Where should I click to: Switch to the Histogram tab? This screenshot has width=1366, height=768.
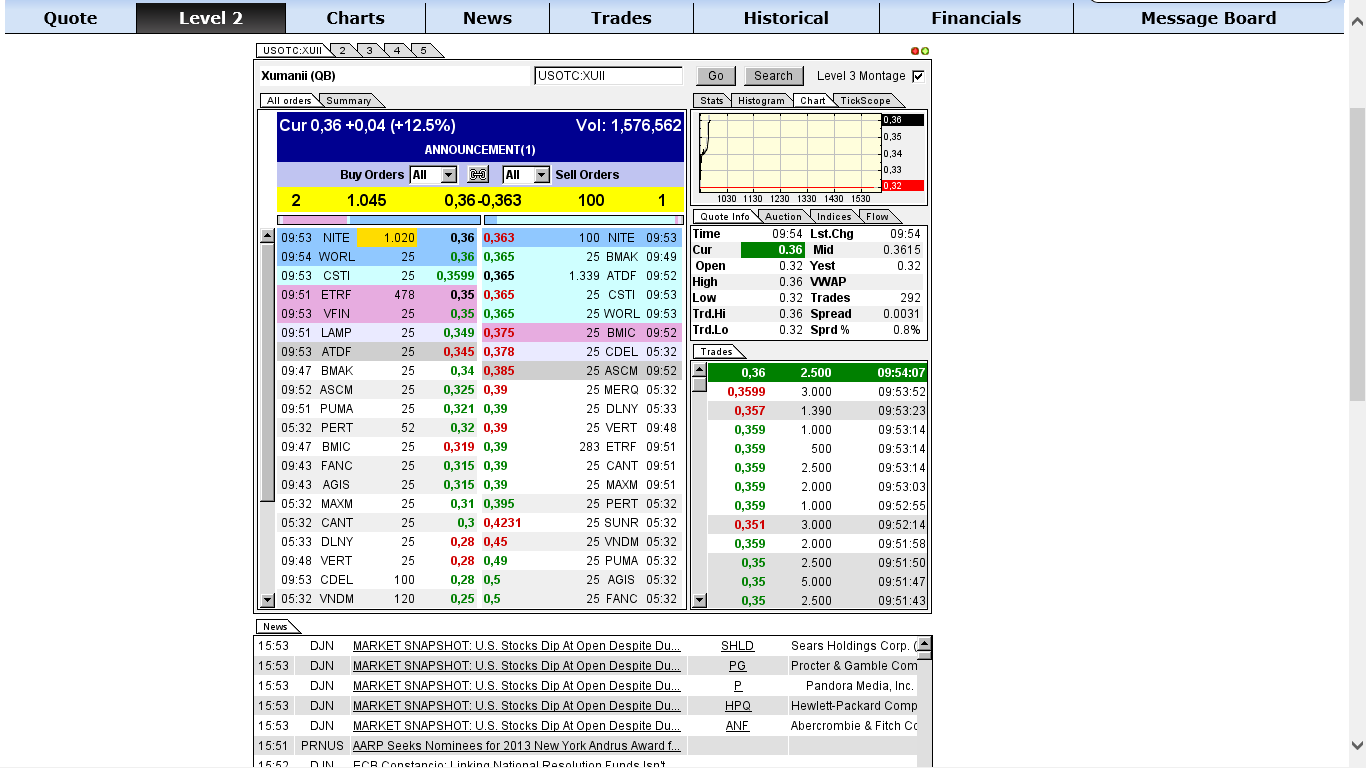tap(761, 101)
